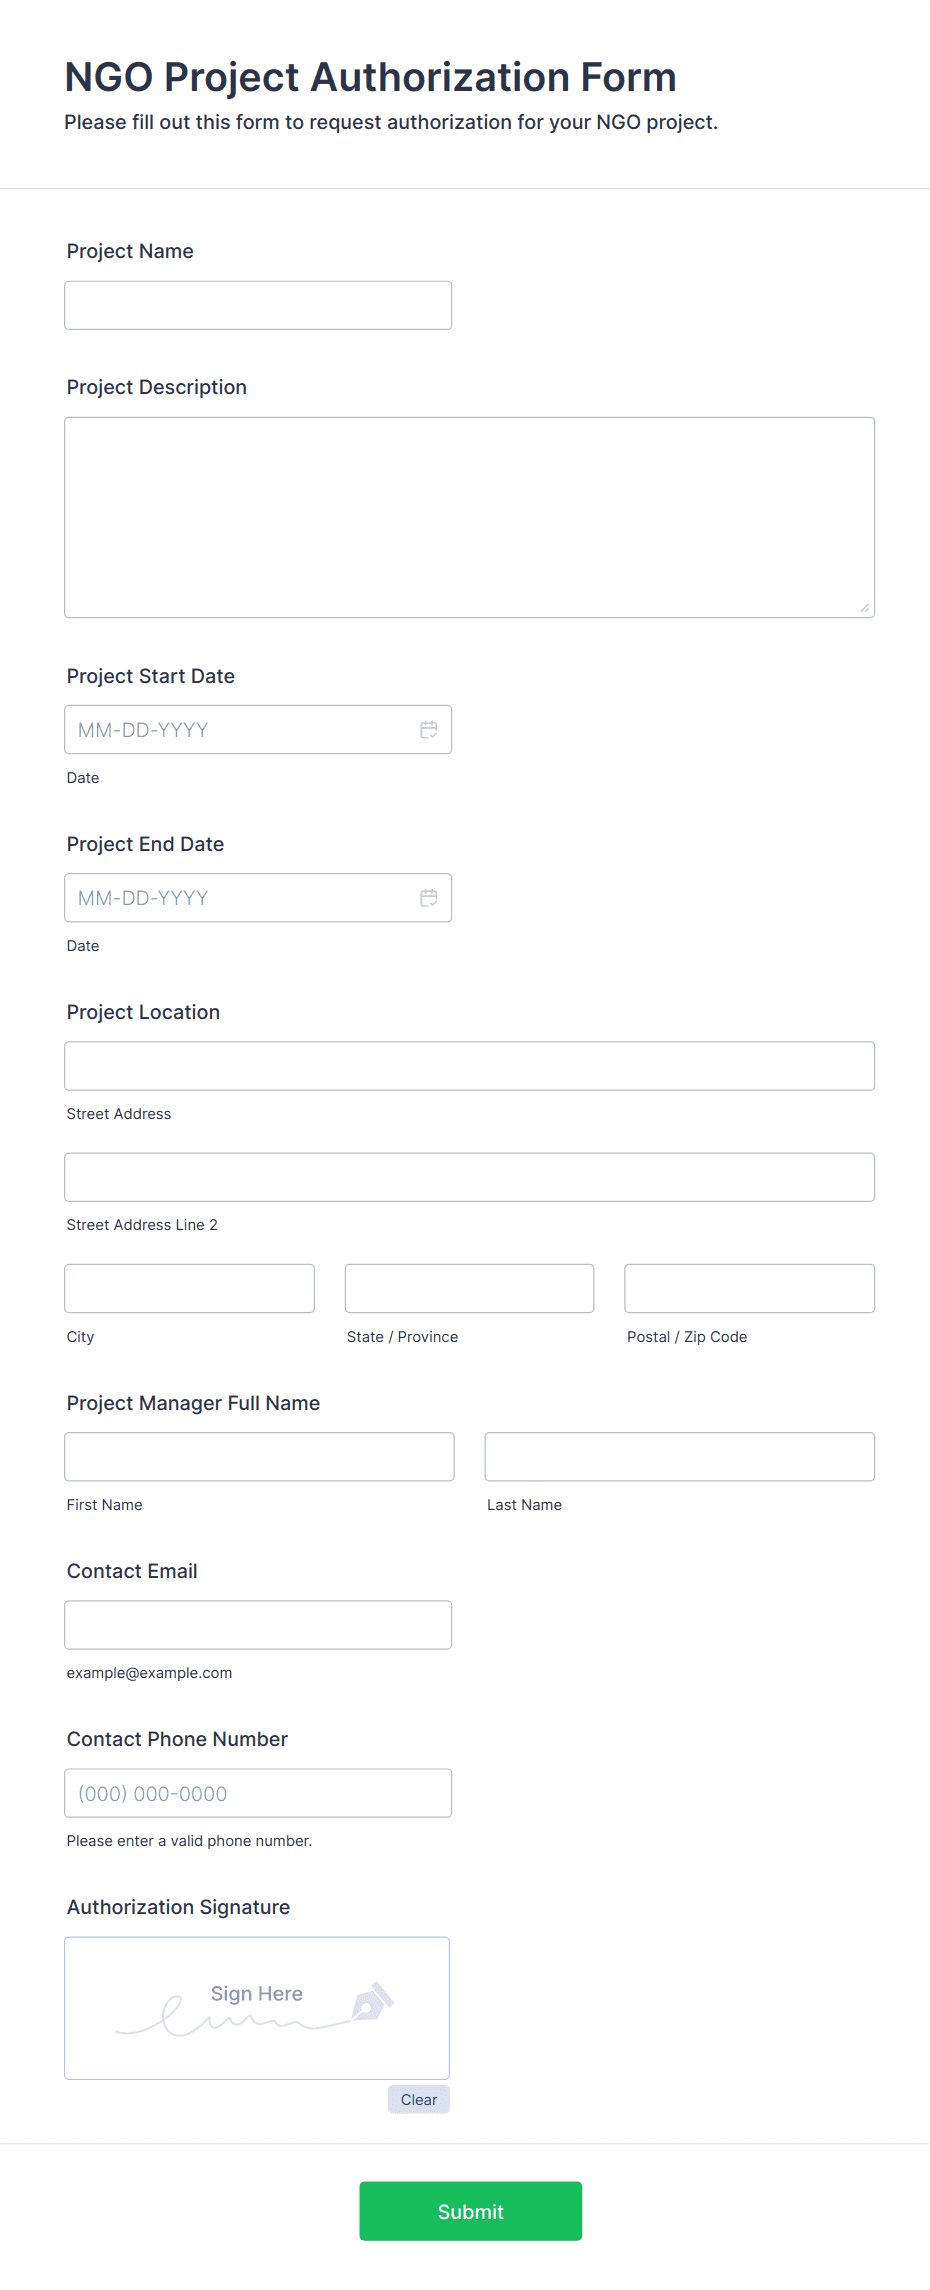Grab the Project Description resize handle
This screenshot has width=930, height=2290.
pos(864,607)
